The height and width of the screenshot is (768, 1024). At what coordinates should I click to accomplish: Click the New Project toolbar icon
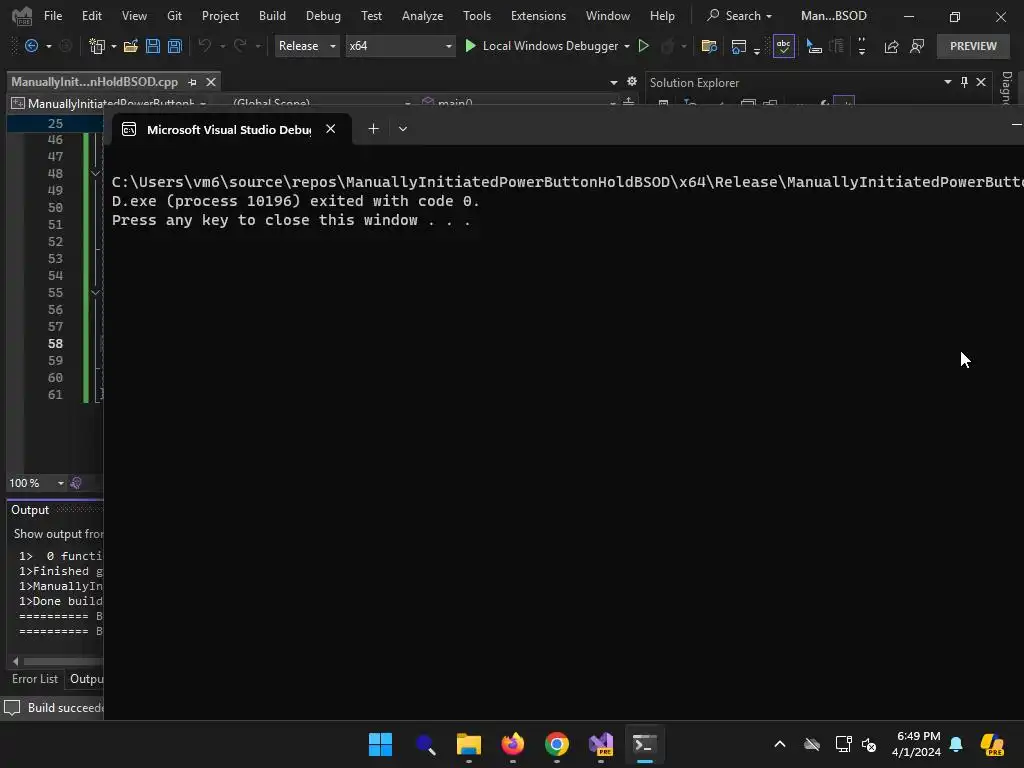tap(97, 46)
